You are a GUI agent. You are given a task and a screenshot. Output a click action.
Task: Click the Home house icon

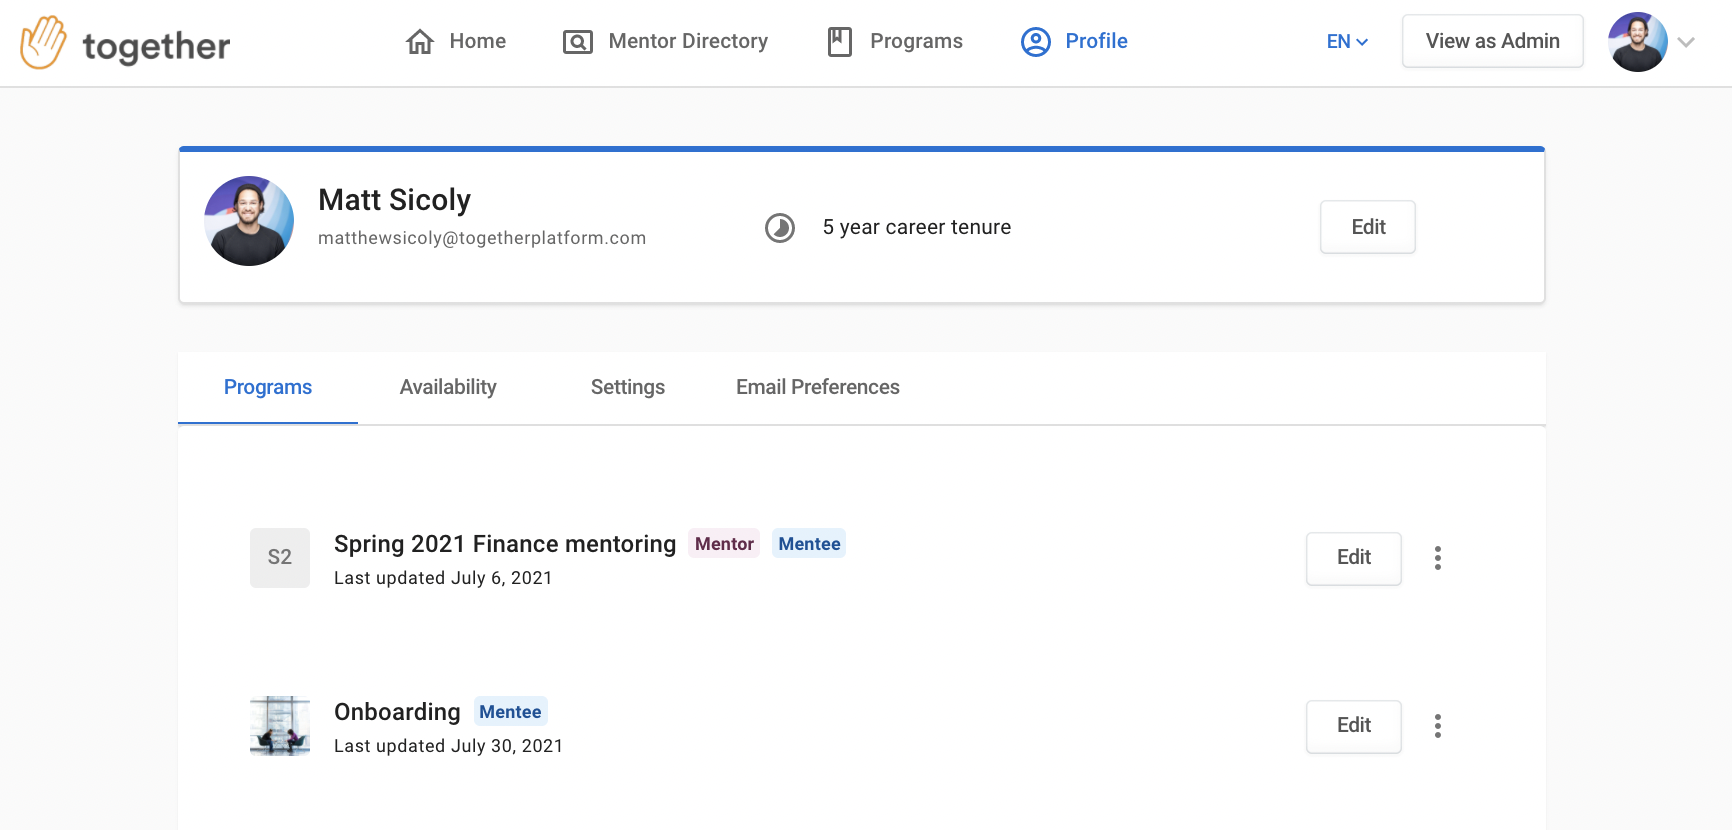coord(420,41)
